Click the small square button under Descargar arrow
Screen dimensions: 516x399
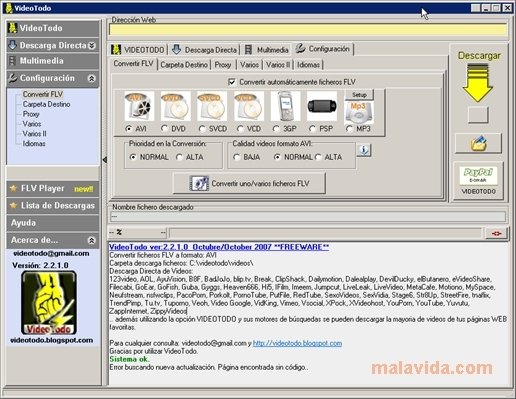478,115
